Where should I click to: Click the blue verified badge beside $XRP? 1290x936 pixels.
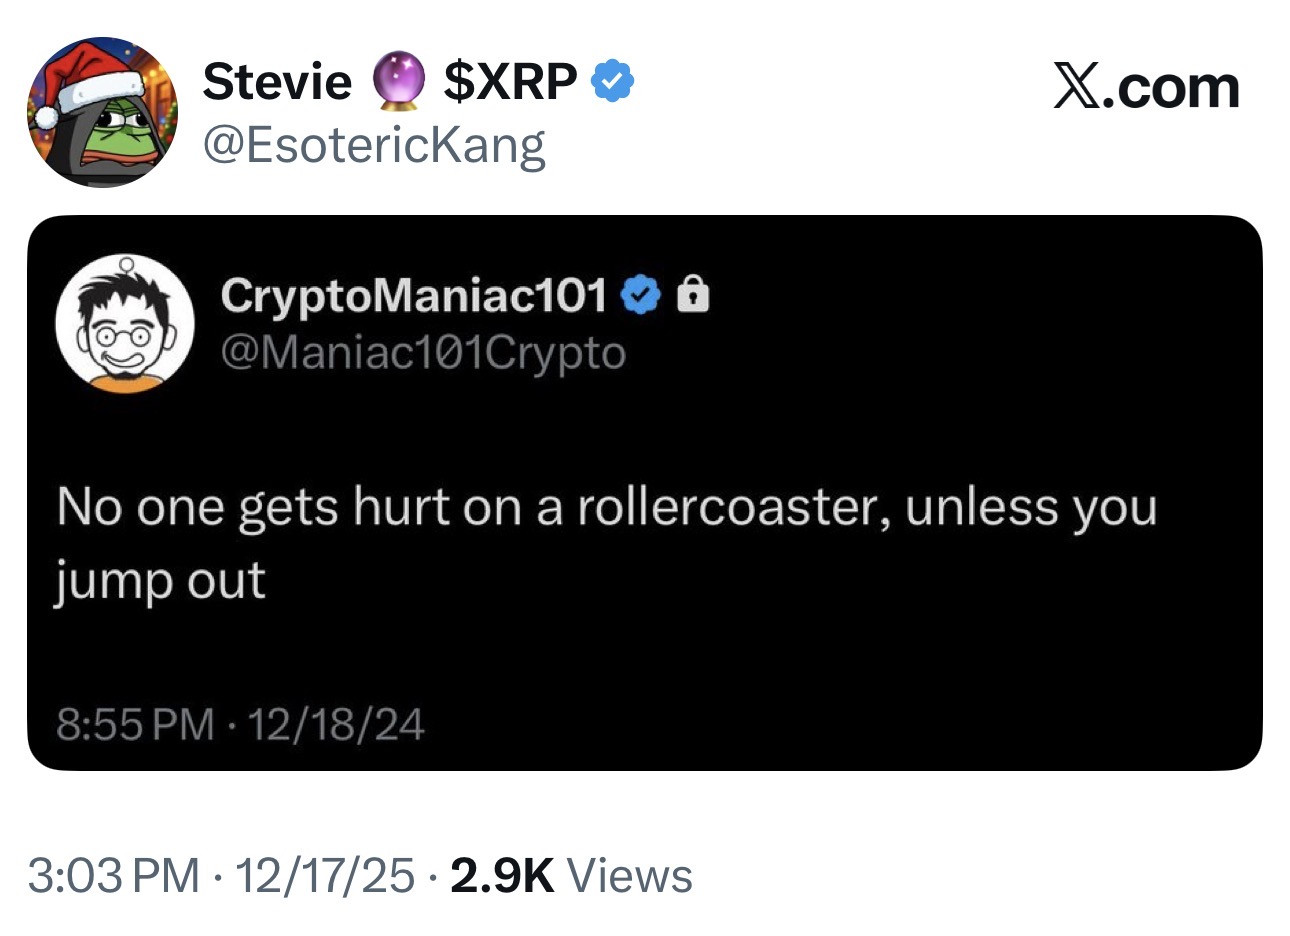612,81
